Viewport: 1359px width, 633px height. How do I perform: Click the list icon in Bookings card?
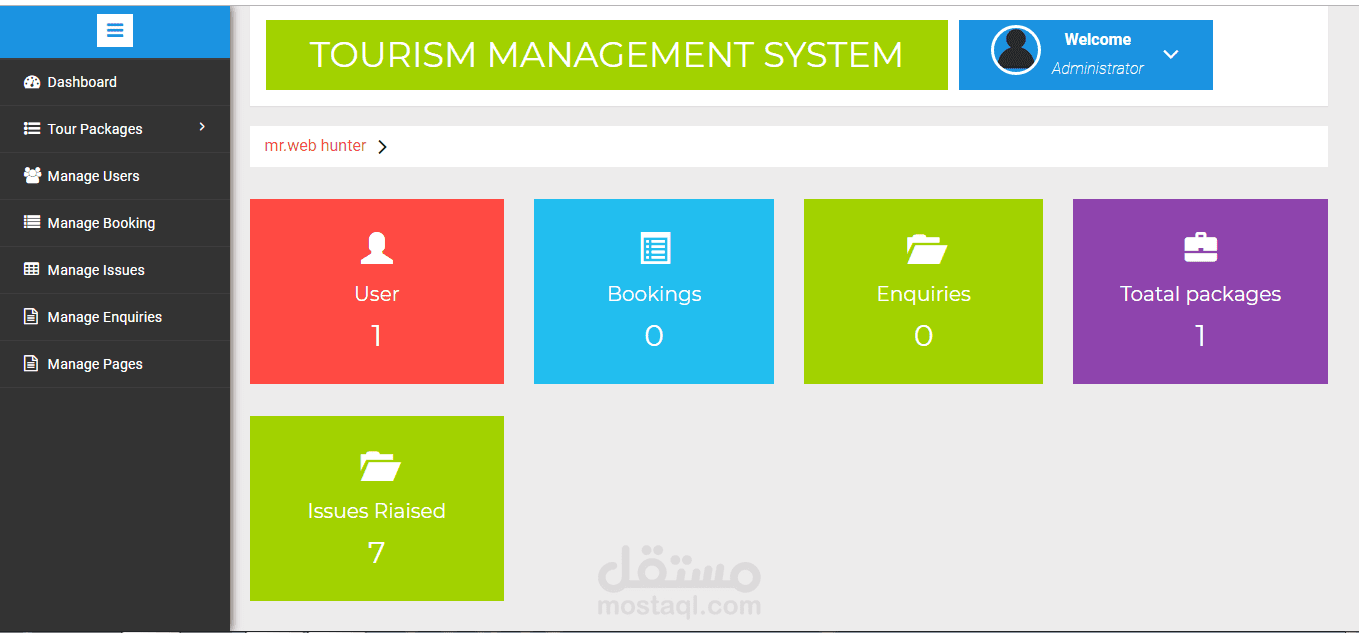coord(655,248)
